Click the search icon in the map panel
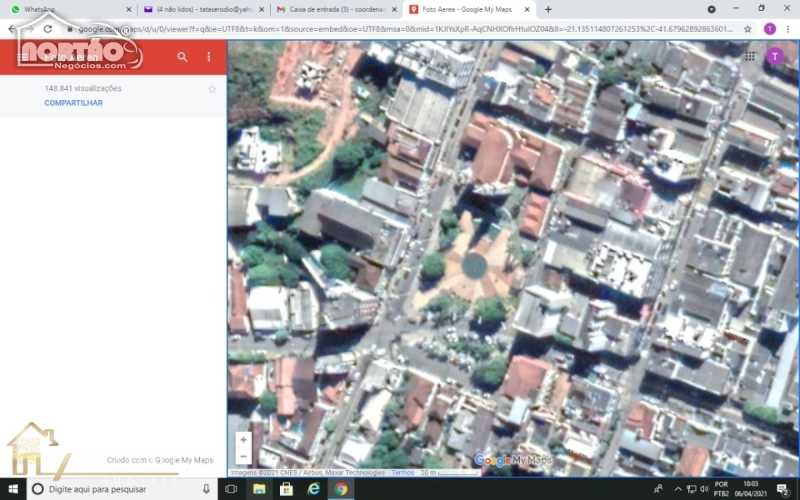Image resolution: width=800 pixels, height=500 pixels. click(x=182, y=57)
